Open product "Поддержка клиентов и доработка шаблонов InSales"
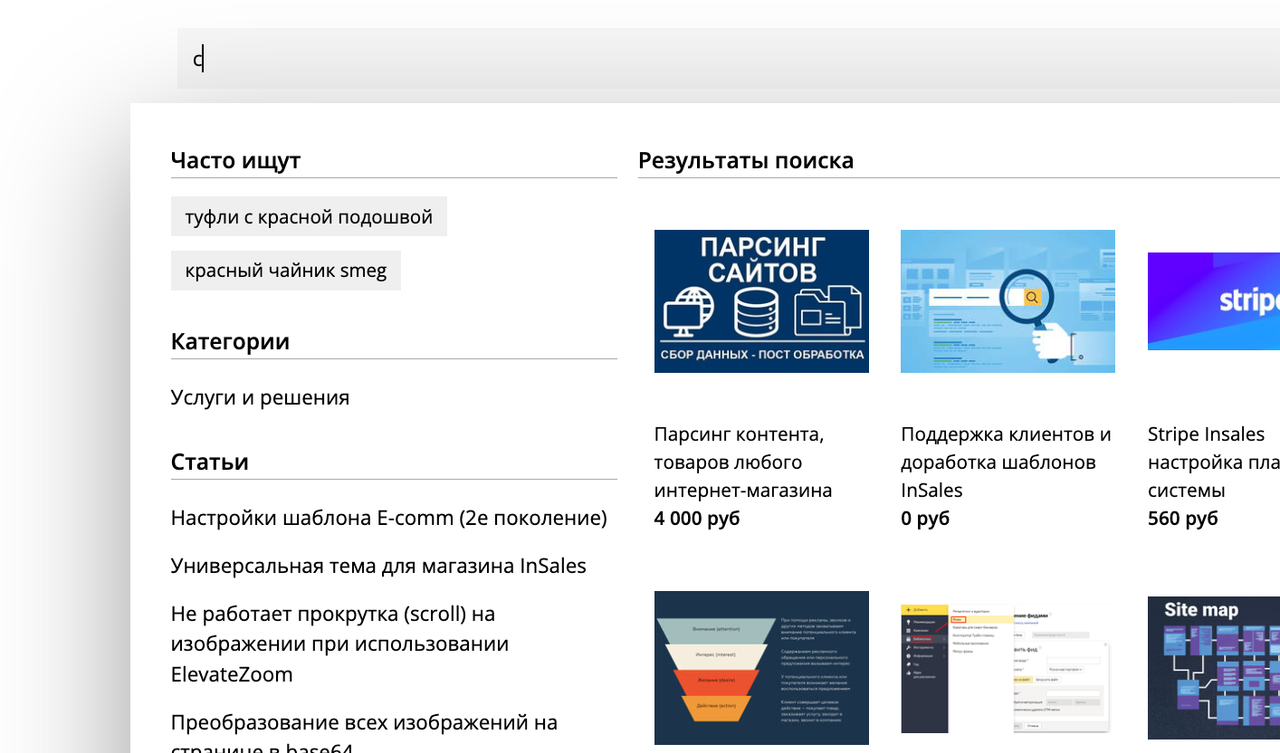This screenshot has height=753, width=1280. 1006,462
